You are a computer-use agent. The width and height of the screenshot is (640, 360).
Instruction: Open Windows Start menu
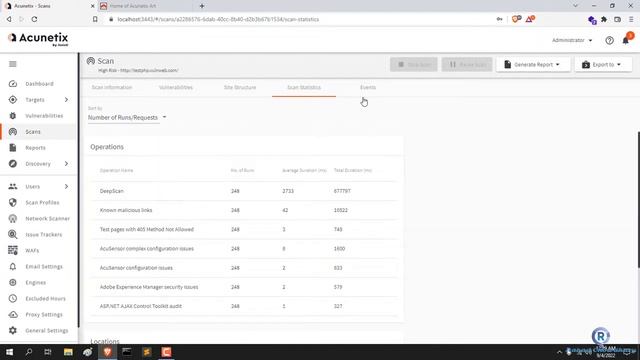pos(9,352)
